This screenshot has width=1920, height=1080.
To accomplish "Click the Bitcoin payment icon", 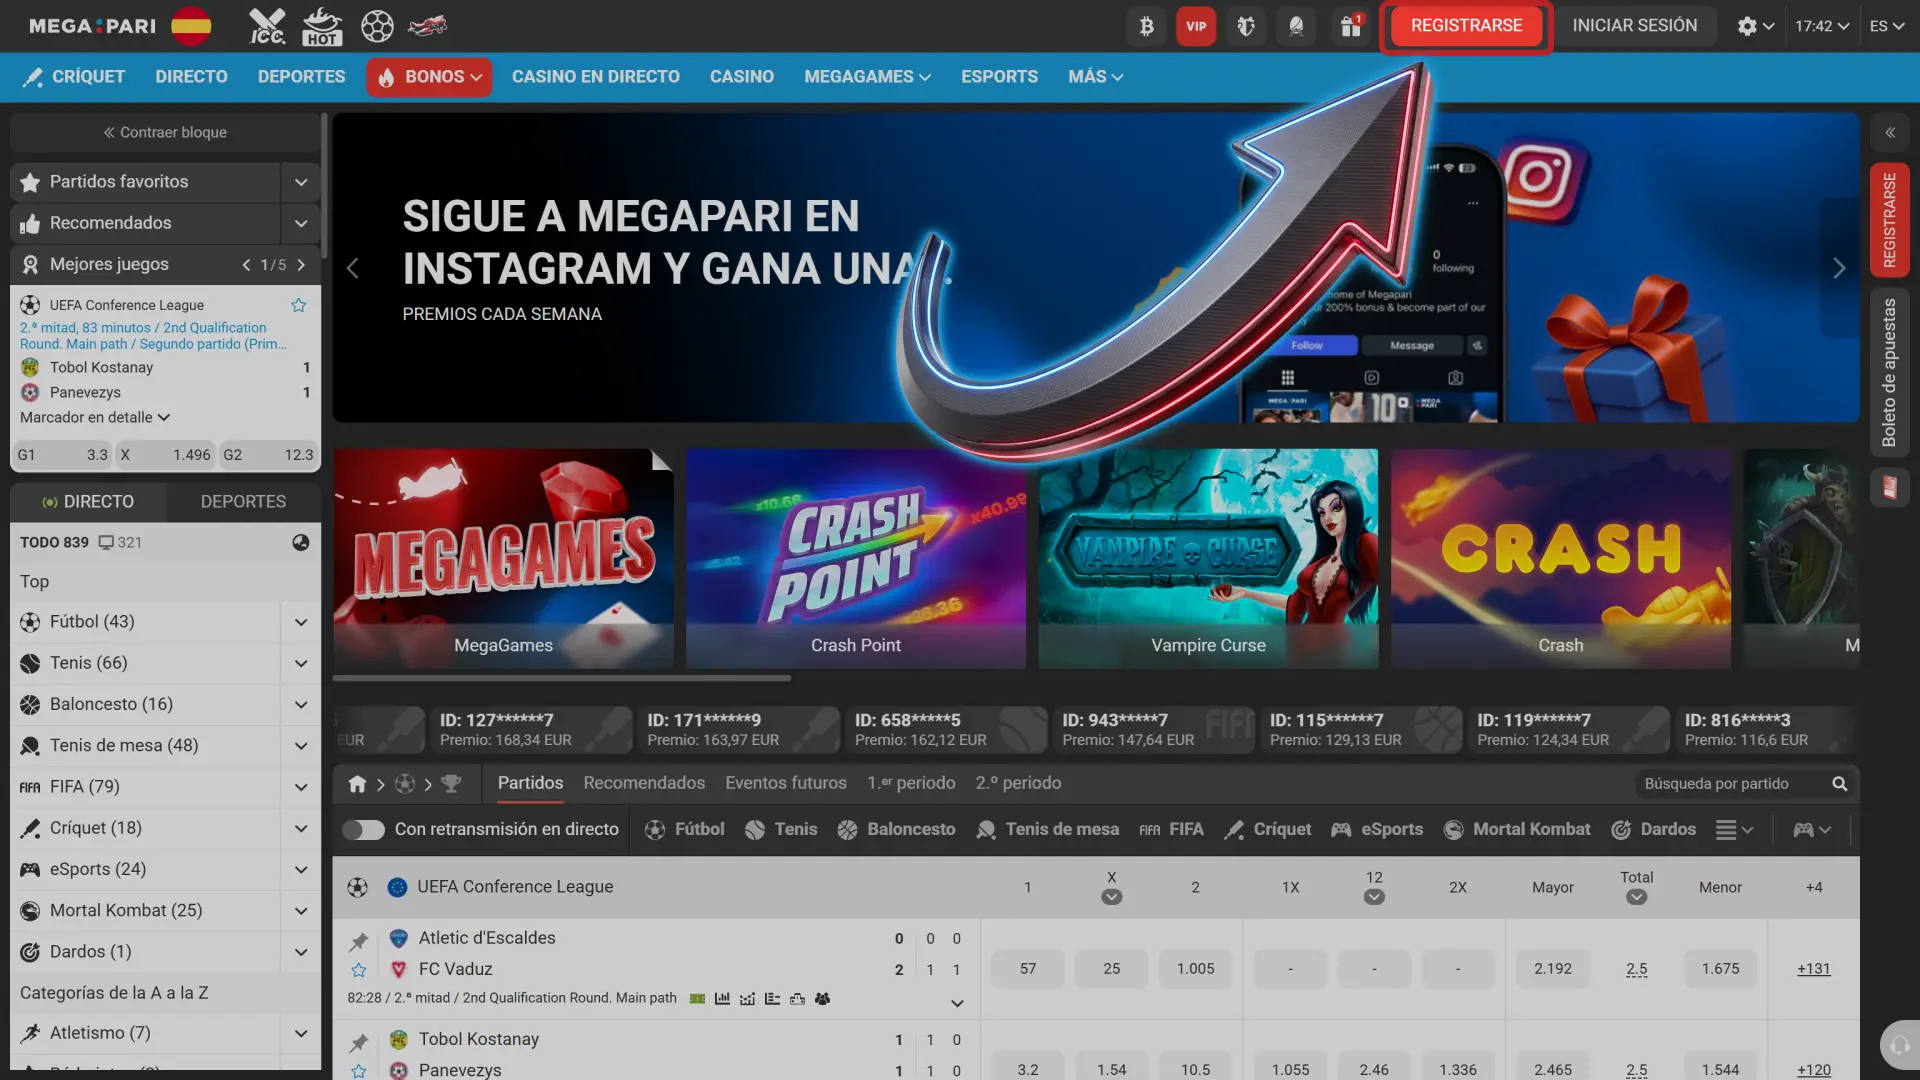I will 1147,26.
